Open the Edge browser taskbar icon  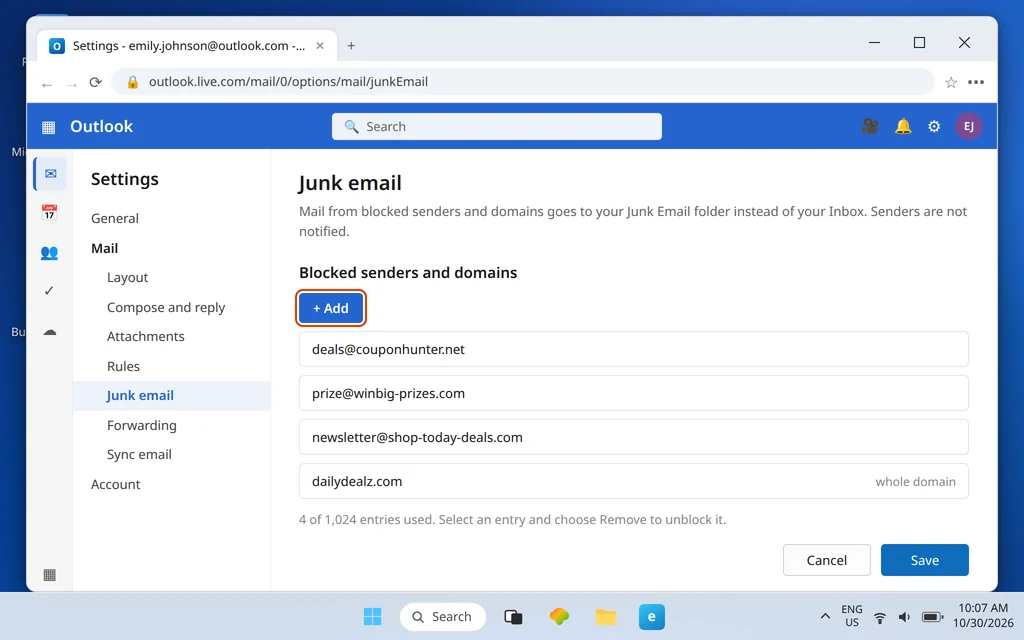[652, 616]
